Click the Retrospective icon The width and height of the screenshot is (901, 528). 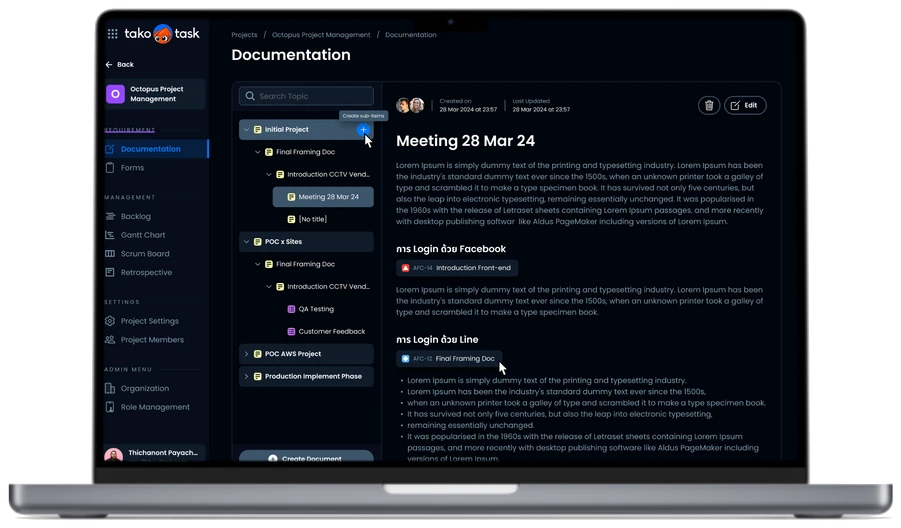pos(110,272)
